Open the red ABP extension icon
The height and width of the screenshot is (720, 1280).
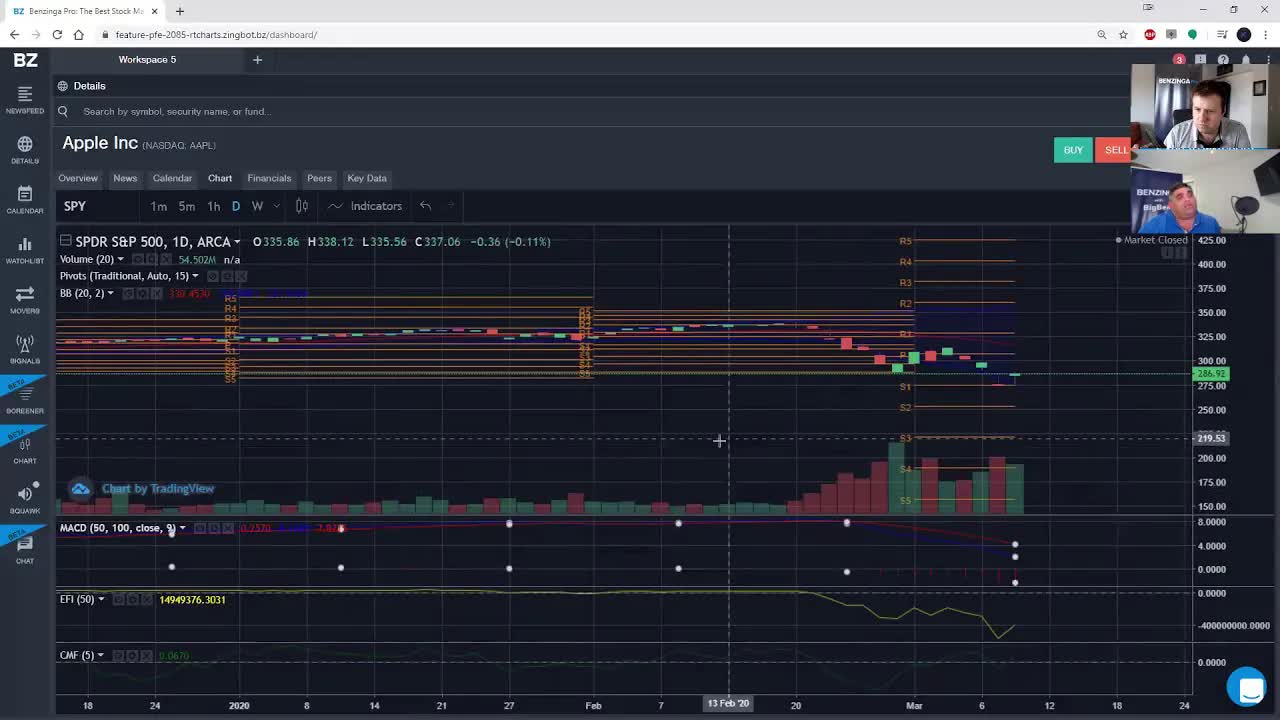(1150, 35)
